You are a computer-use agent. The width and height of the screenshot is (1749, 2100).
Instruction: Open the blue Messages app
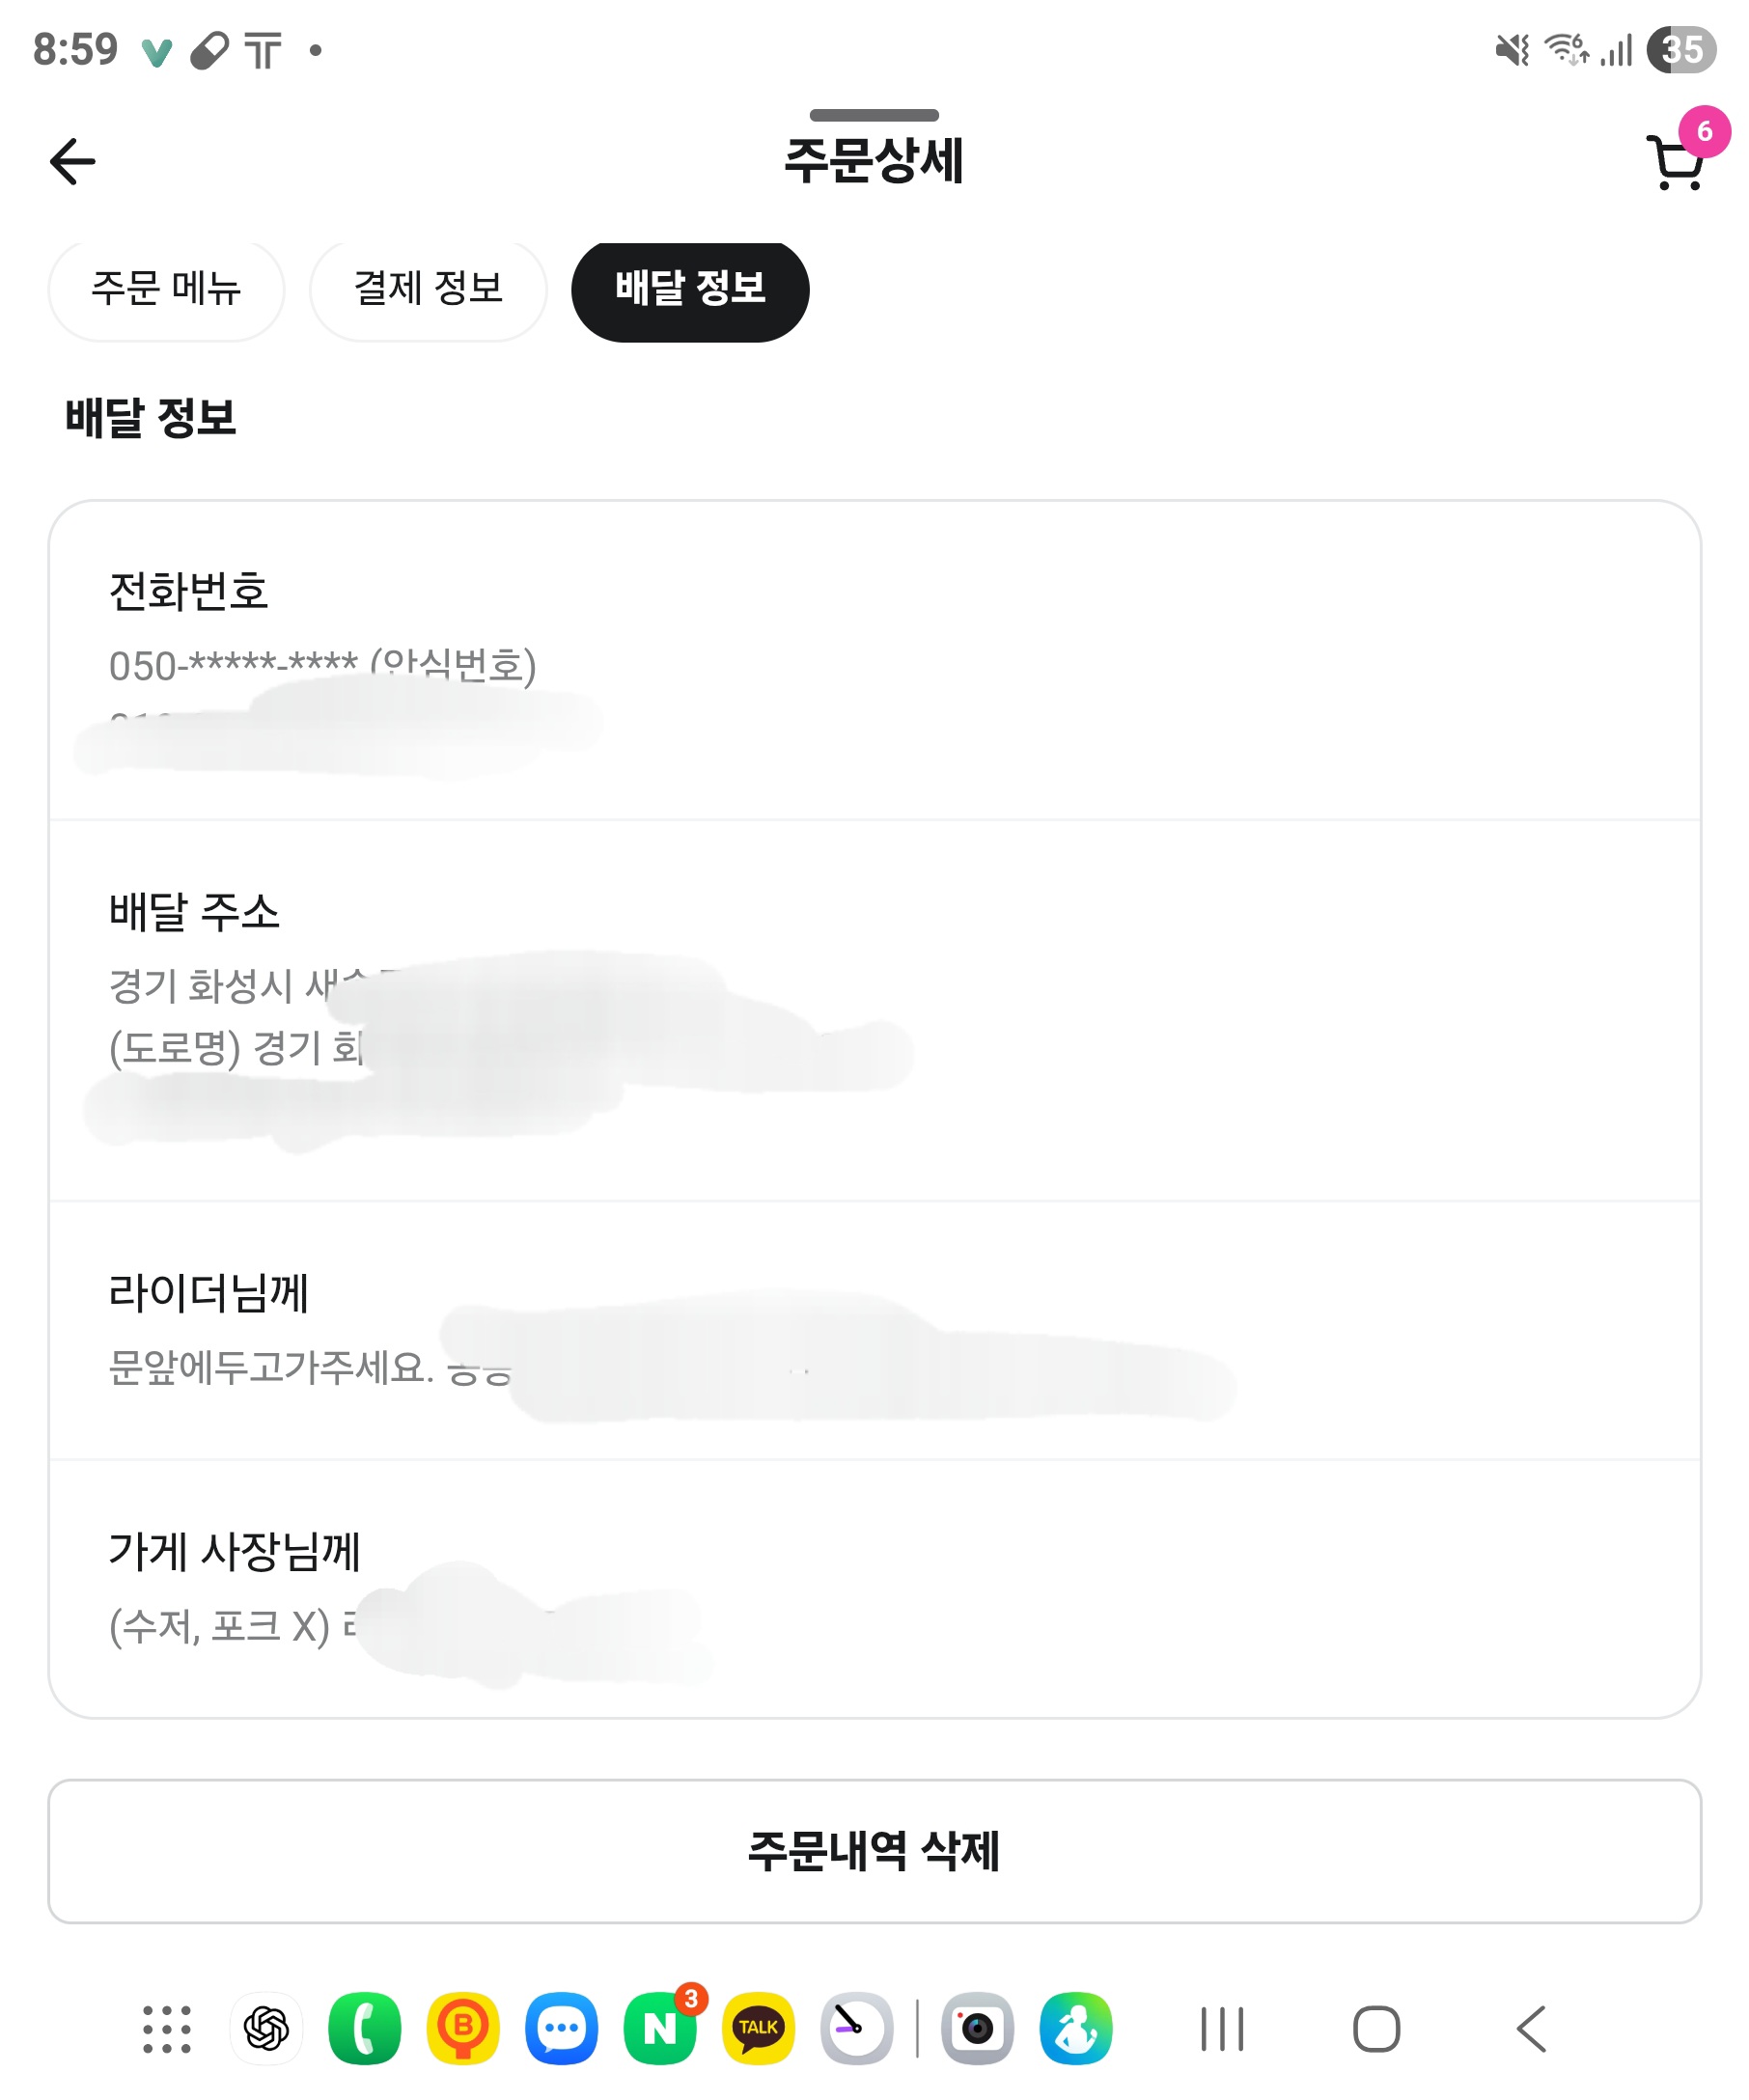[x=561, y=2029]
